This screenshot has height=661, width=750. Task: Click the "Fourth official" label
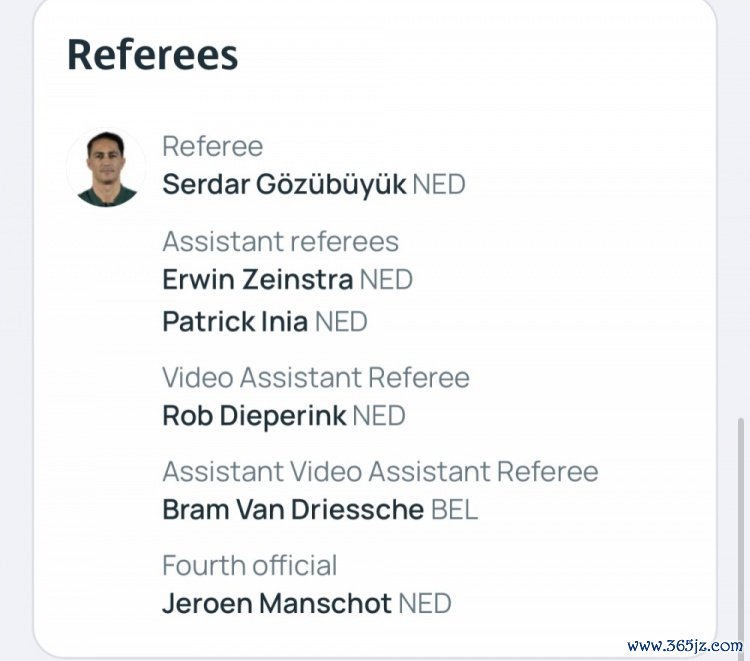click(249, 565)
